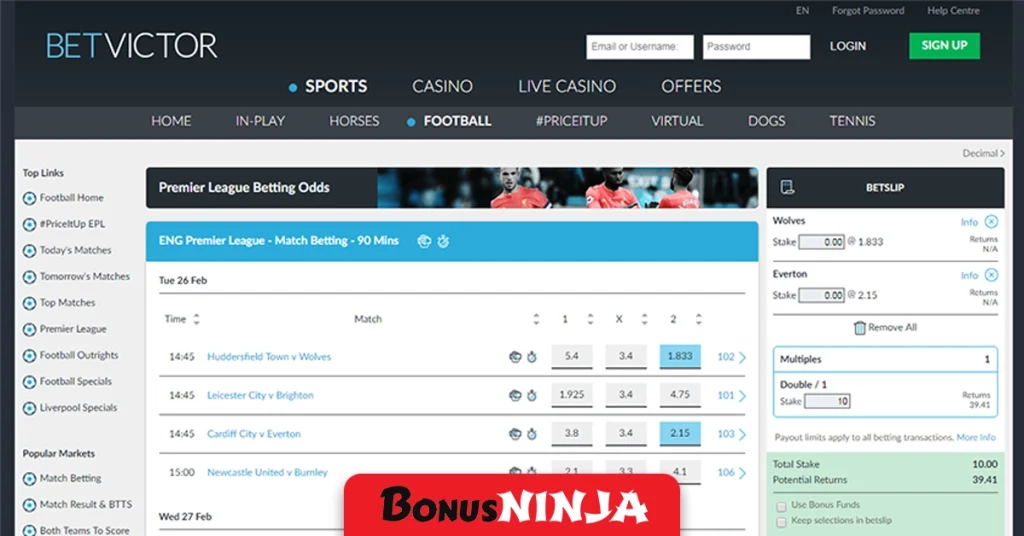Select 3.8 odds for Cardiff City win
Image resolution: width=1024 pixels, height=536 pixels.
(571, 433)
